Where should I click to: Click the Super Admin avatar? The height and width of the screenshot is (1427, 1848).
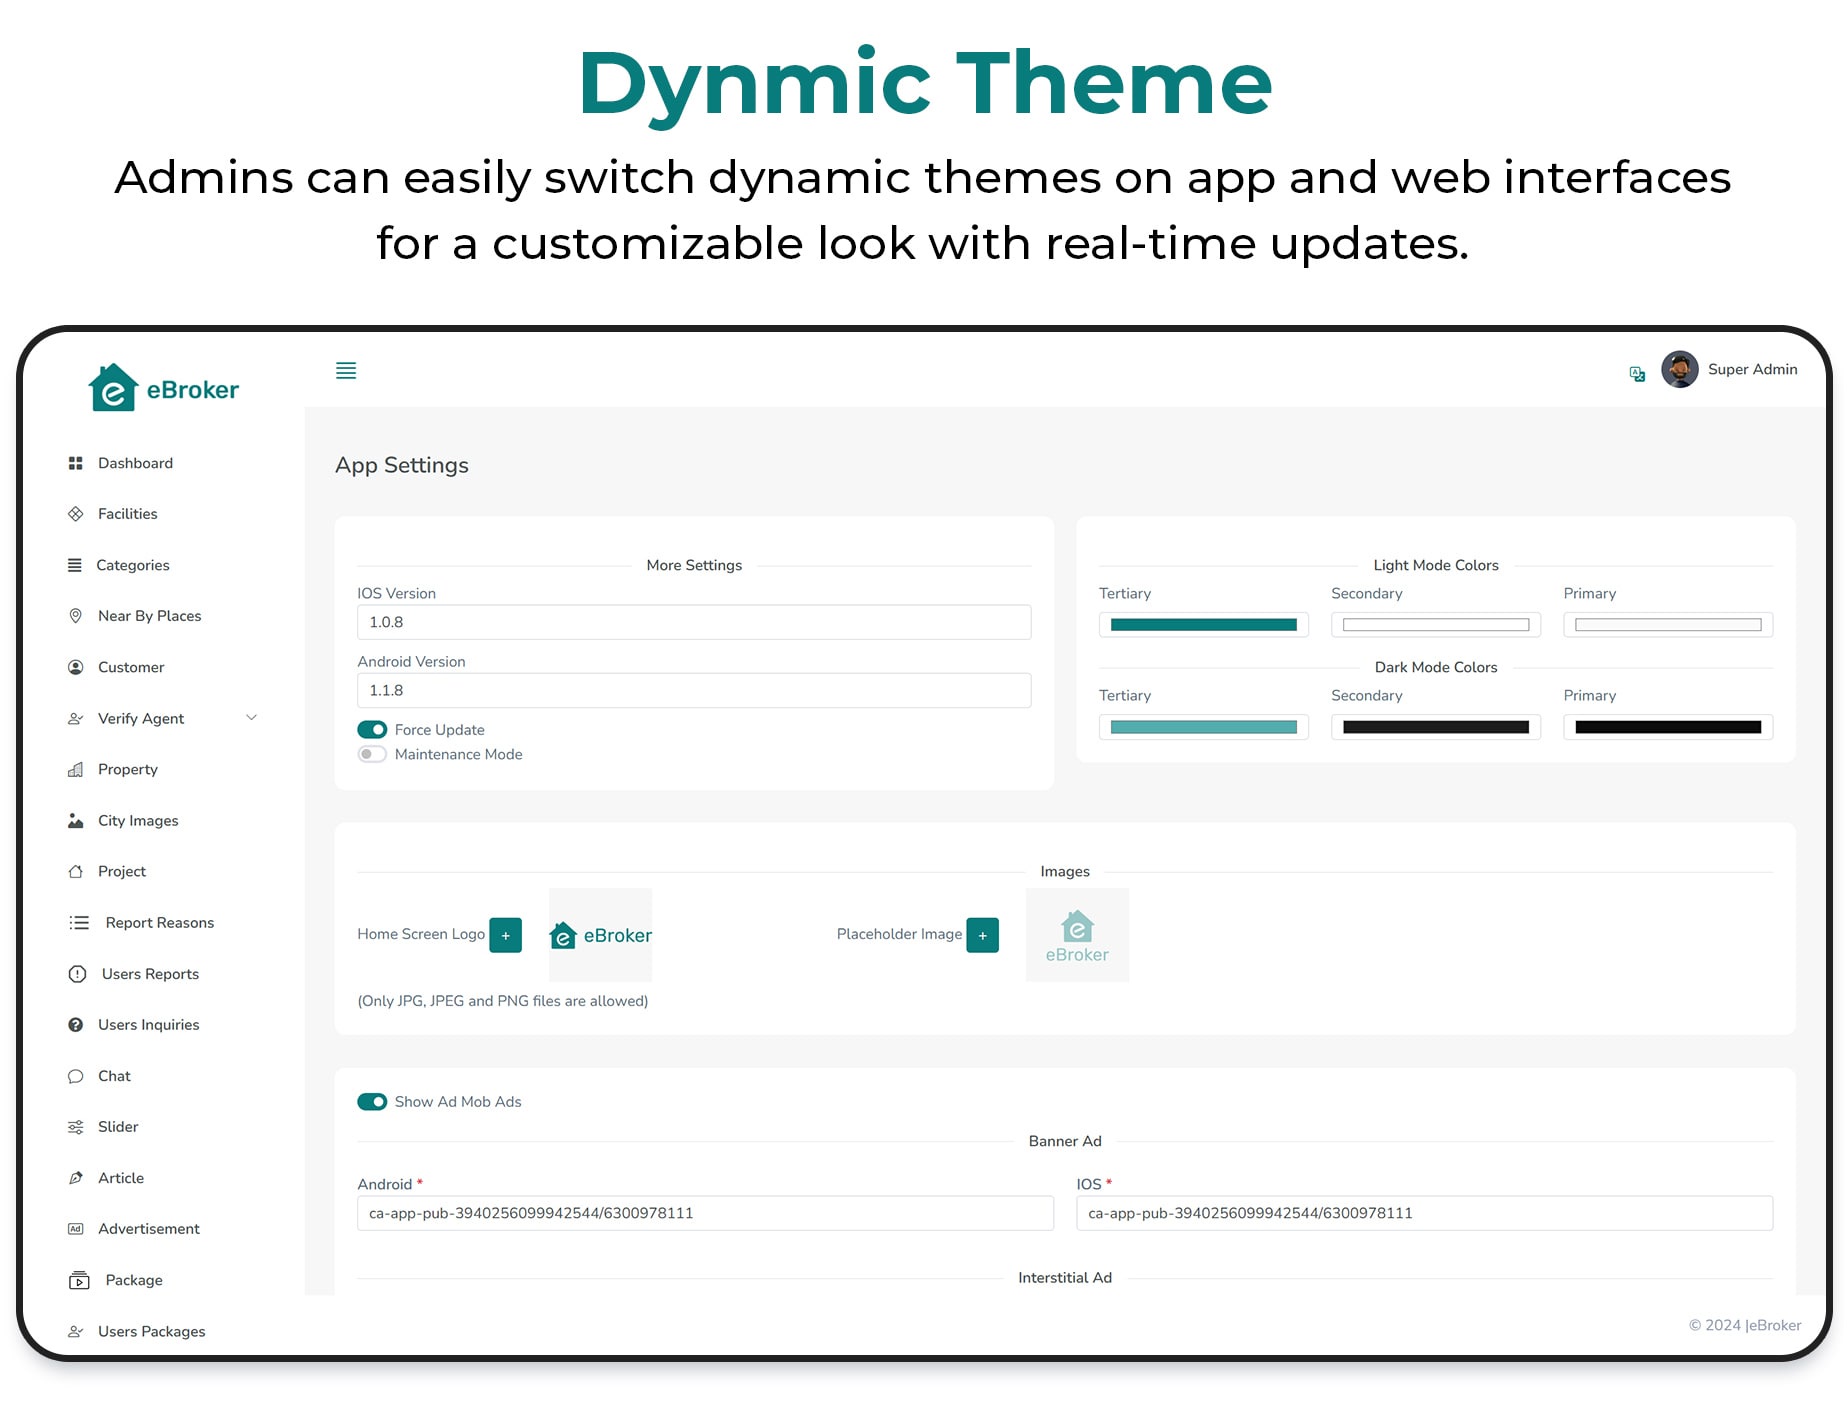[1680, 369]
